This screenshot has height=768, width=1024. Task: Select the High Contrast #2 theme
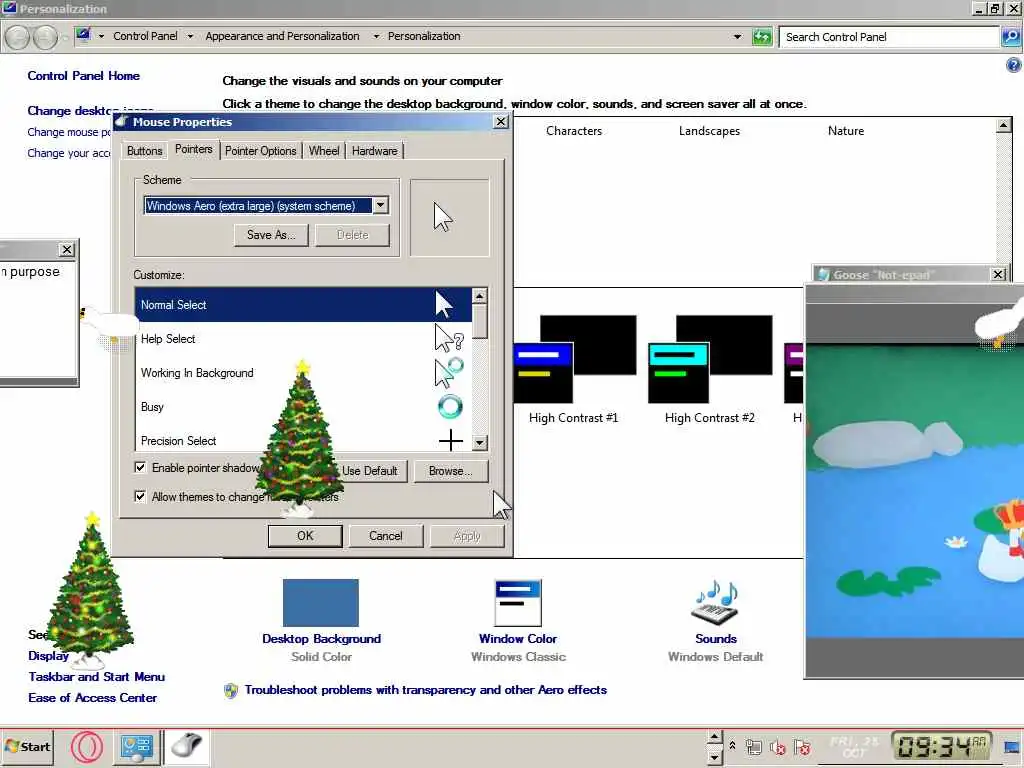[x=709, y=369]
